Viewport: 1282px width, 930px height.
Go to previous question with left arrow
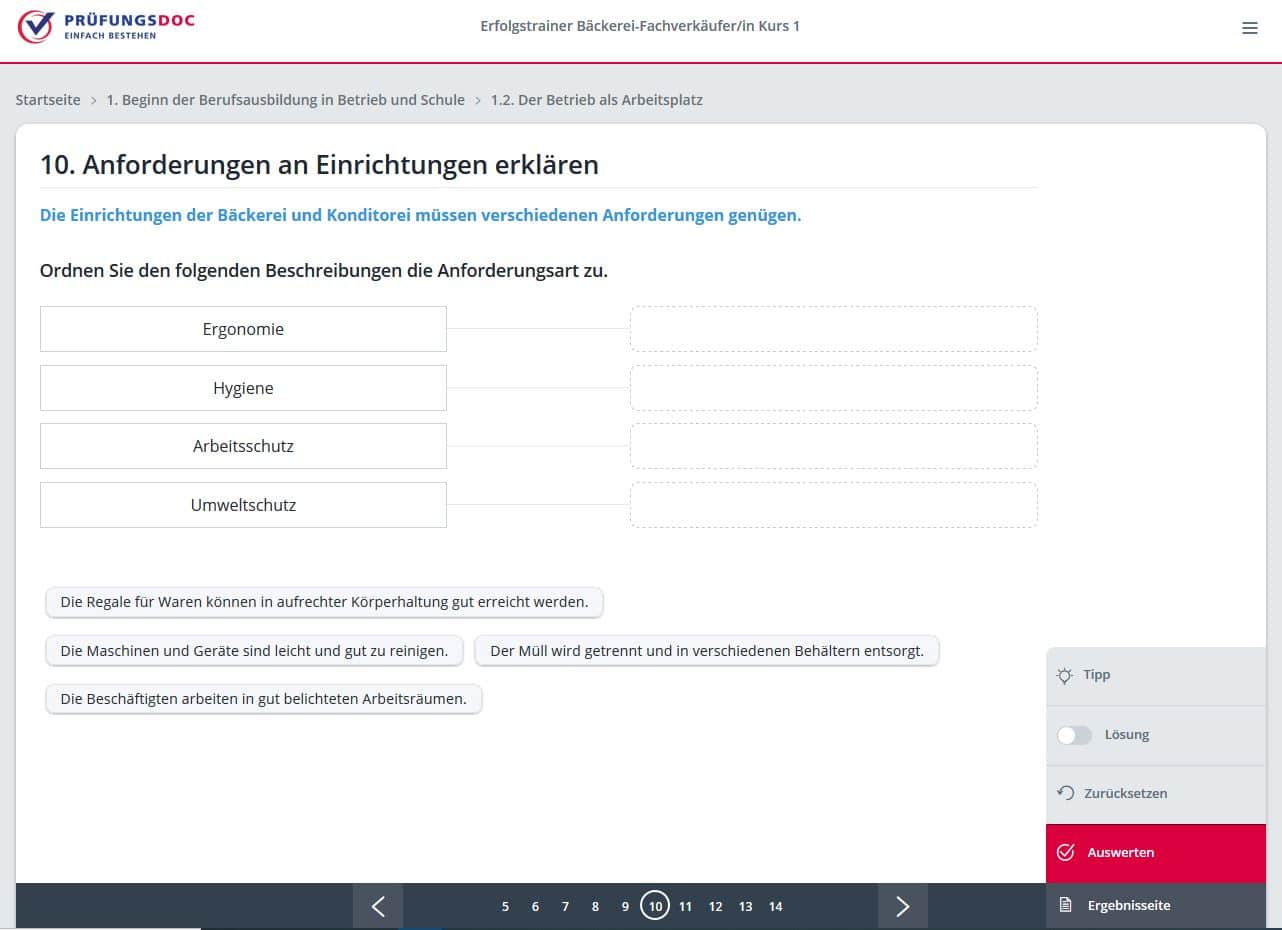[378, 906]
